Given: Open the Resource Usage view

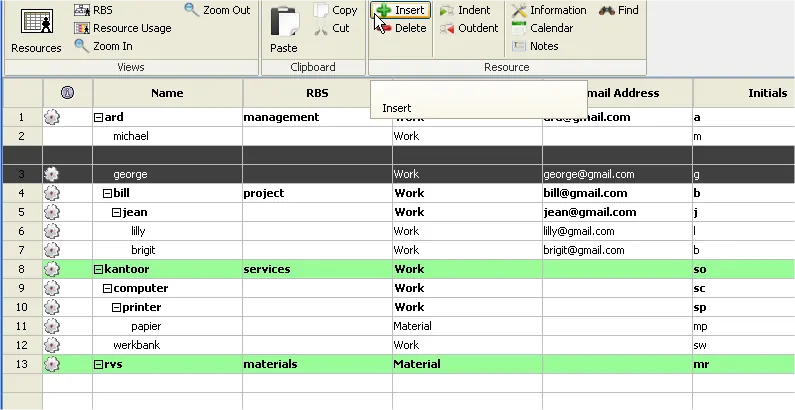Looking at the screenshot, I should click(123, 28).
